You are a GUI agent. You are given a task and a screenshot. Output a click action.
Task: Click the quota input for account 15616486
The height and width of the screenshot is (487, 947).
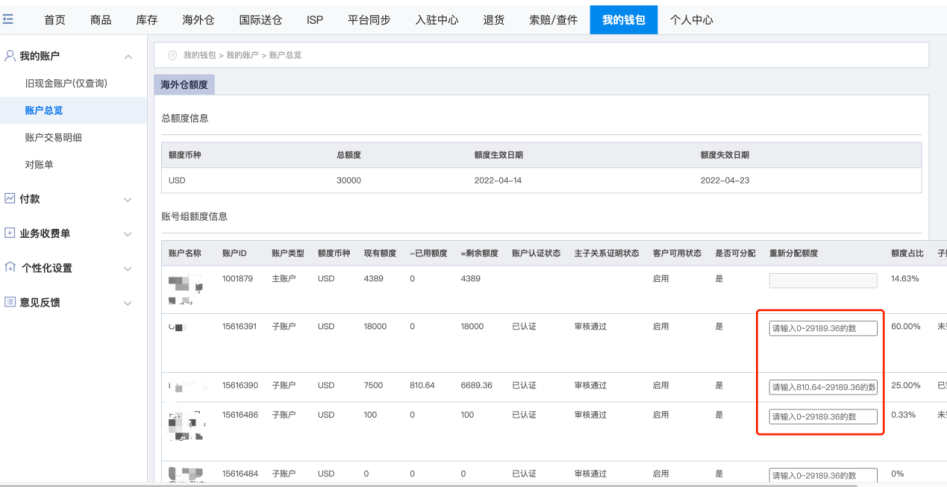pyautogui.click(x=823, y=417)
